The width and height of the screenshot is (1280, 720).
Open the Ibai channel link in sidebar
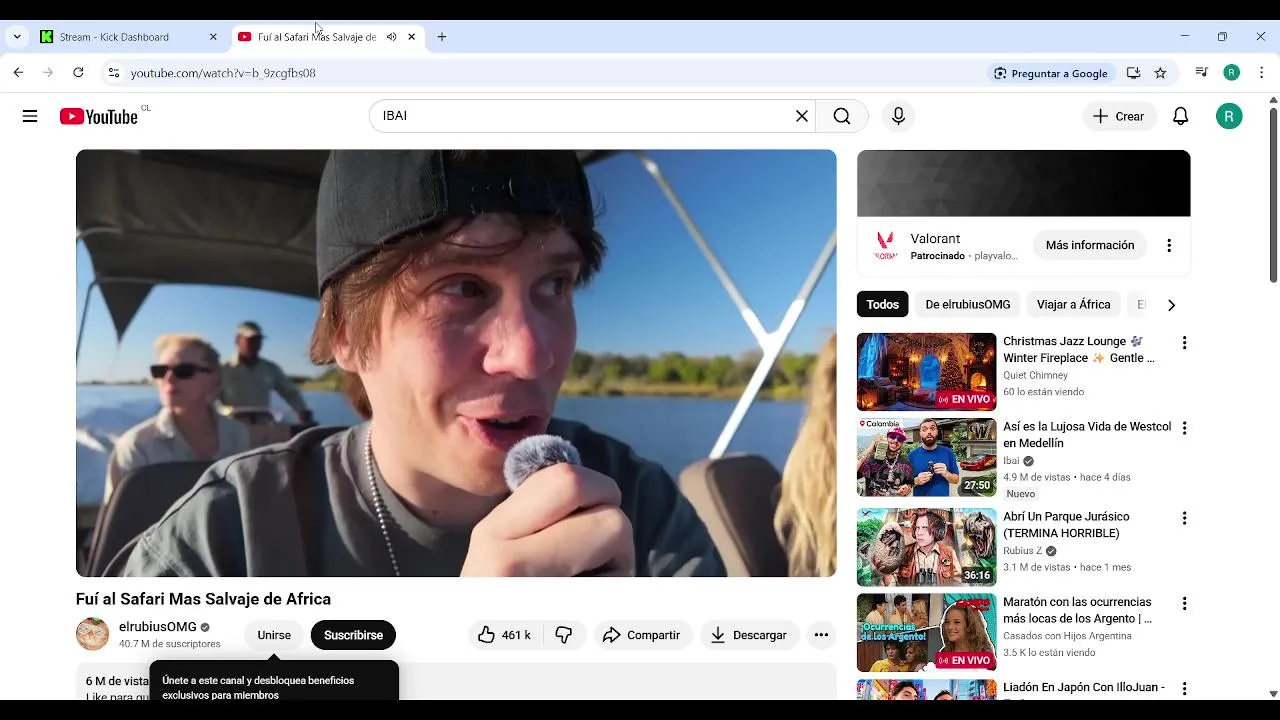click(1011, 461)
